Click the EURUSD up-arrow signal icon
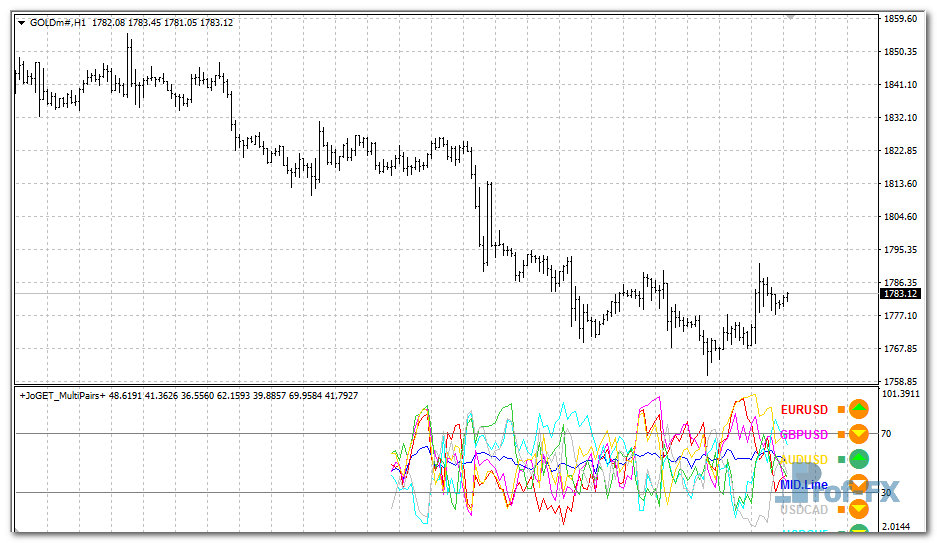The width and height of the screenshot is (937, 543). (858, 409)
